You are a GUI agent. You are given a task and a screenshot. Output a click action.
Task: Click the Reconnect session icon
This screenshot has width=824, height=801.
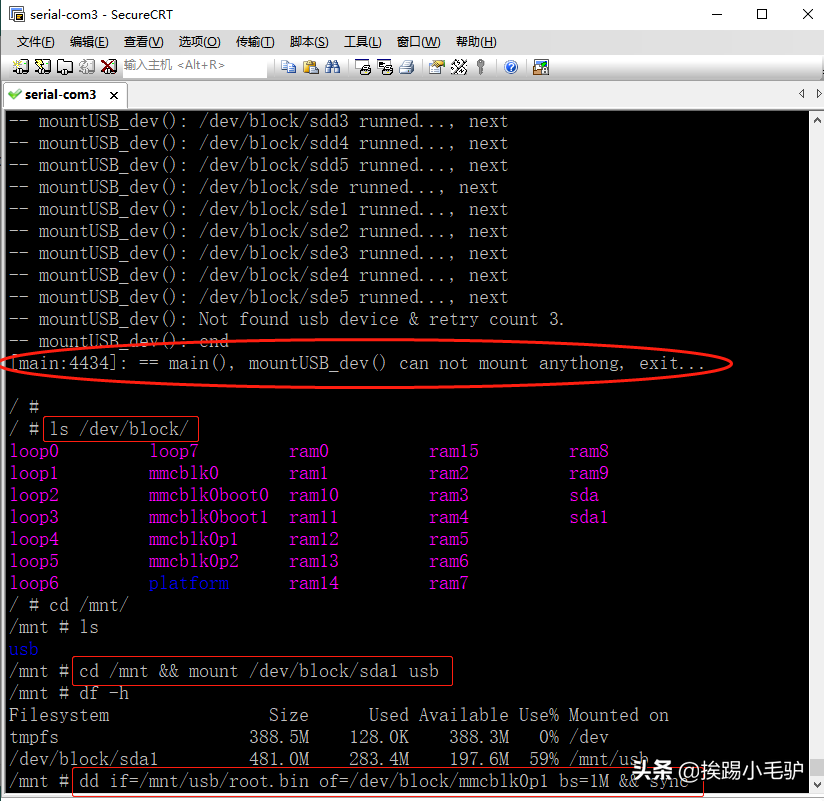pyautogui.click(x=87, y=67)
